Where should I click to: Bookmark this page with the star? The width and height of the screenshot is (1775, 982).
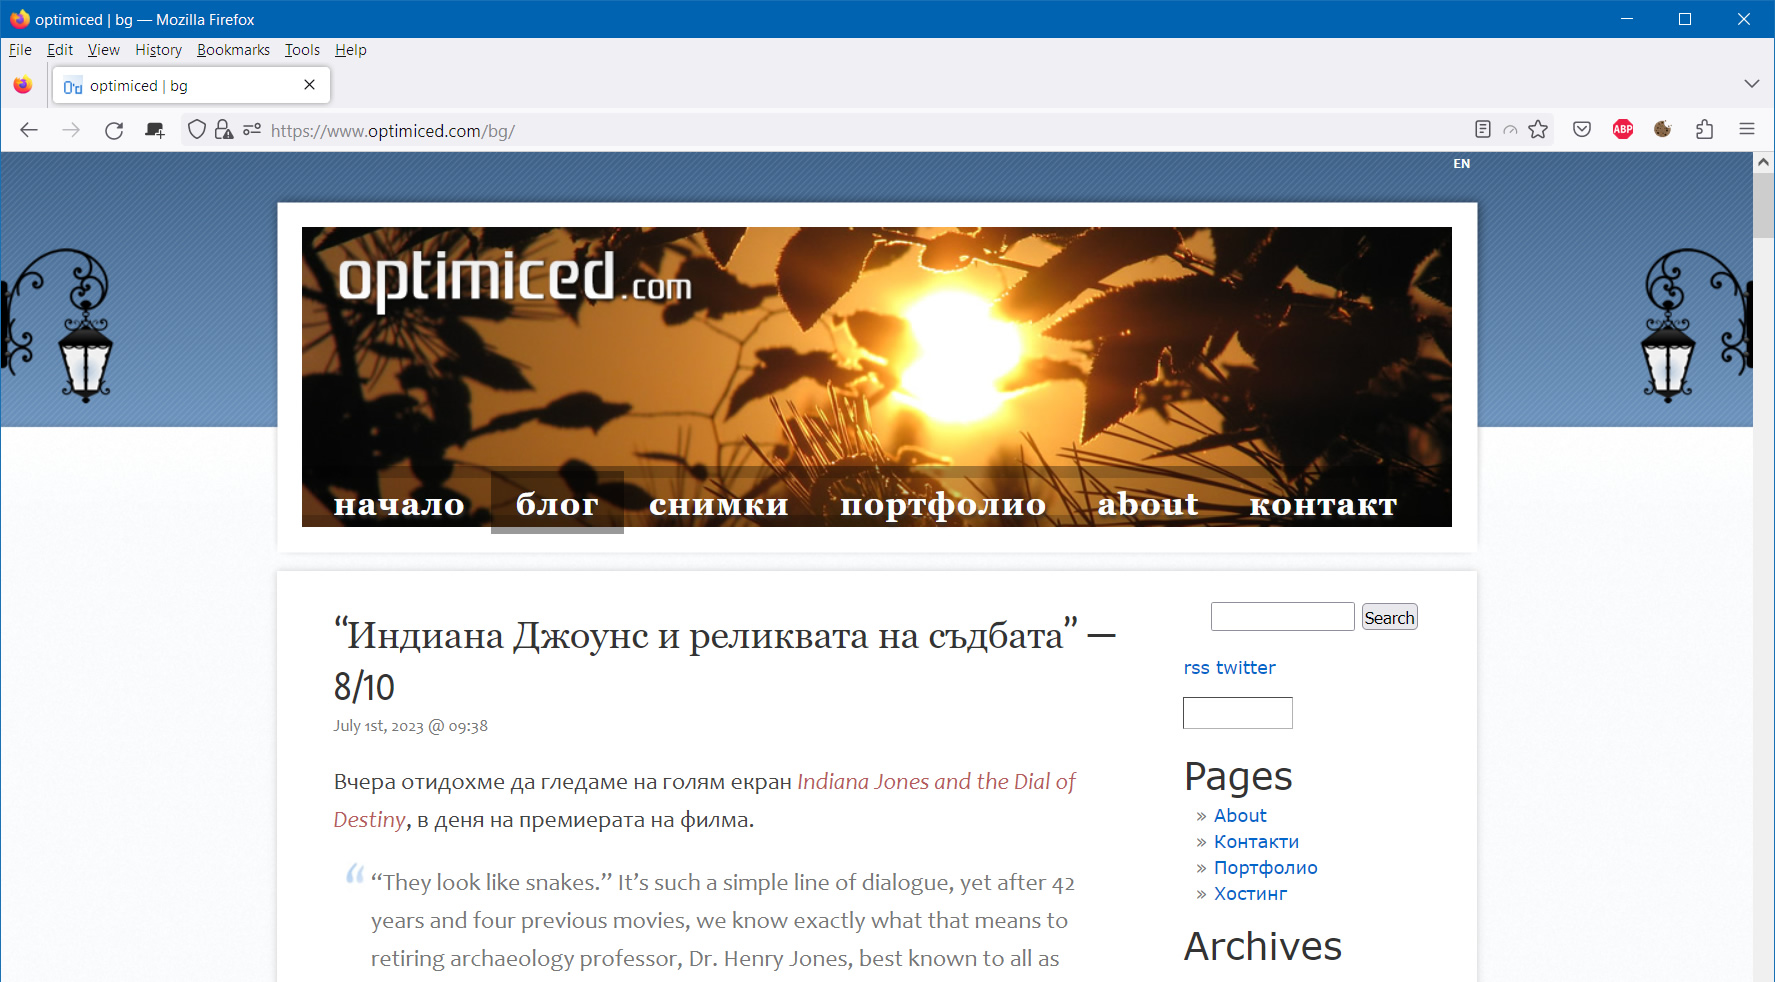tap(1538, 129)
